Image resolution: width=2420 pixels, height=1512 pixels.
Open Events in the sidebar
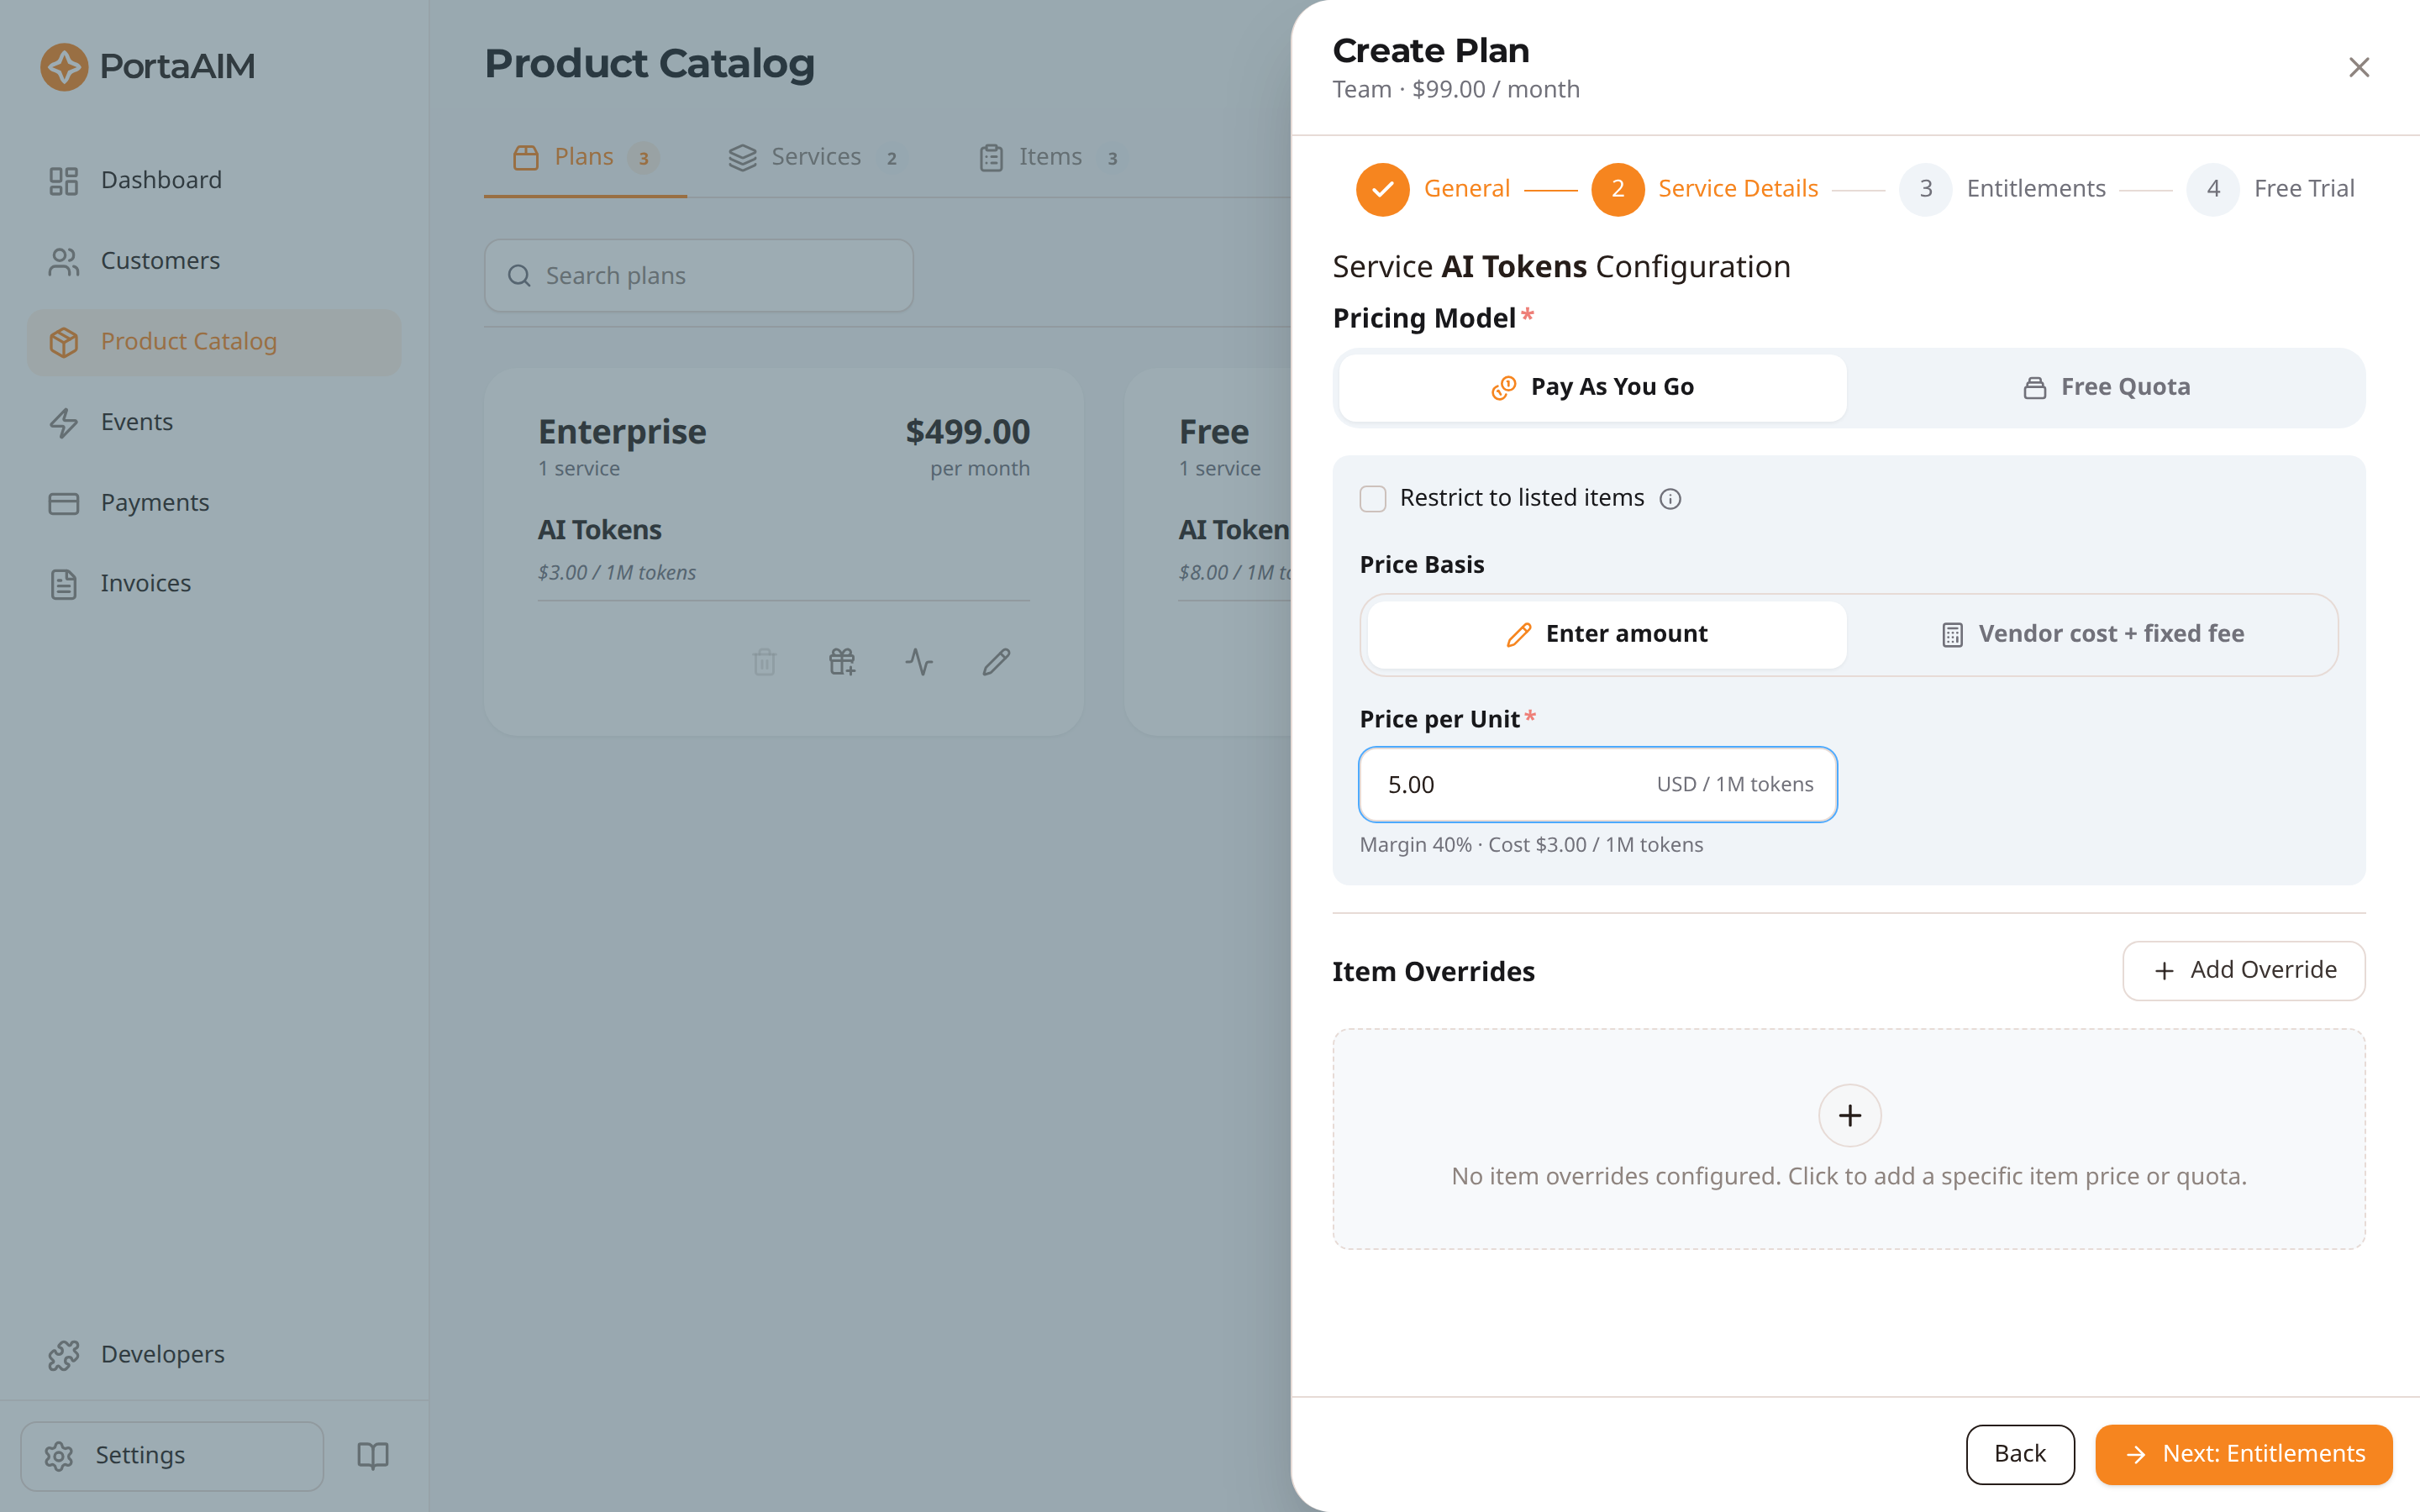[x=214, y=422]
